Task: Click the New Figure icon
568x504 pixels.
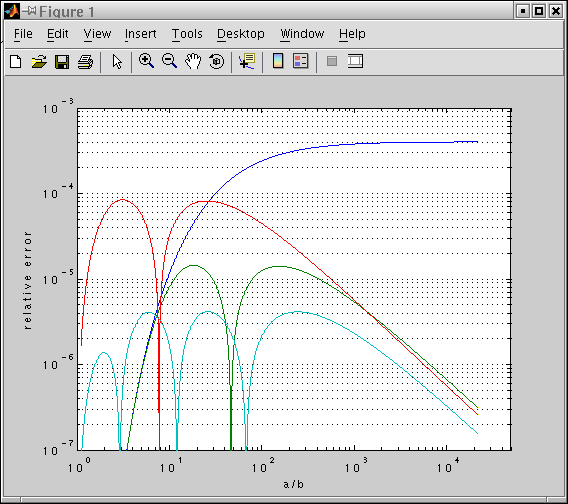Action: pos(16,62)
